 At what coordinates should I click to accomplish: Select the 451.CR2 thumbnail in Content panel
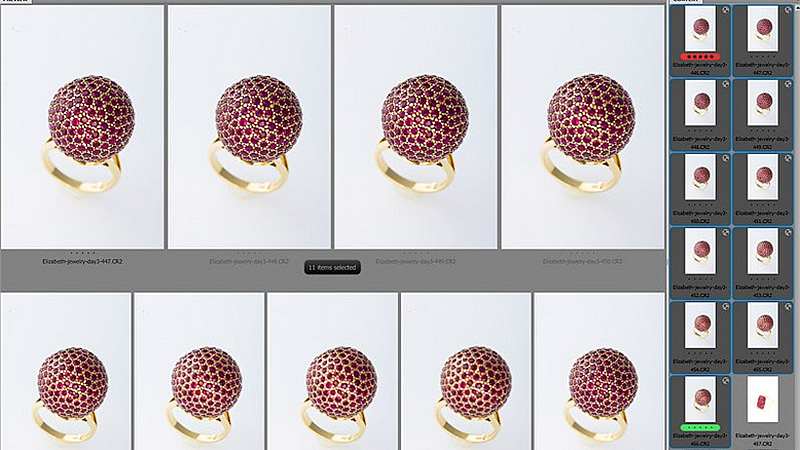click(x=762, y=177)
